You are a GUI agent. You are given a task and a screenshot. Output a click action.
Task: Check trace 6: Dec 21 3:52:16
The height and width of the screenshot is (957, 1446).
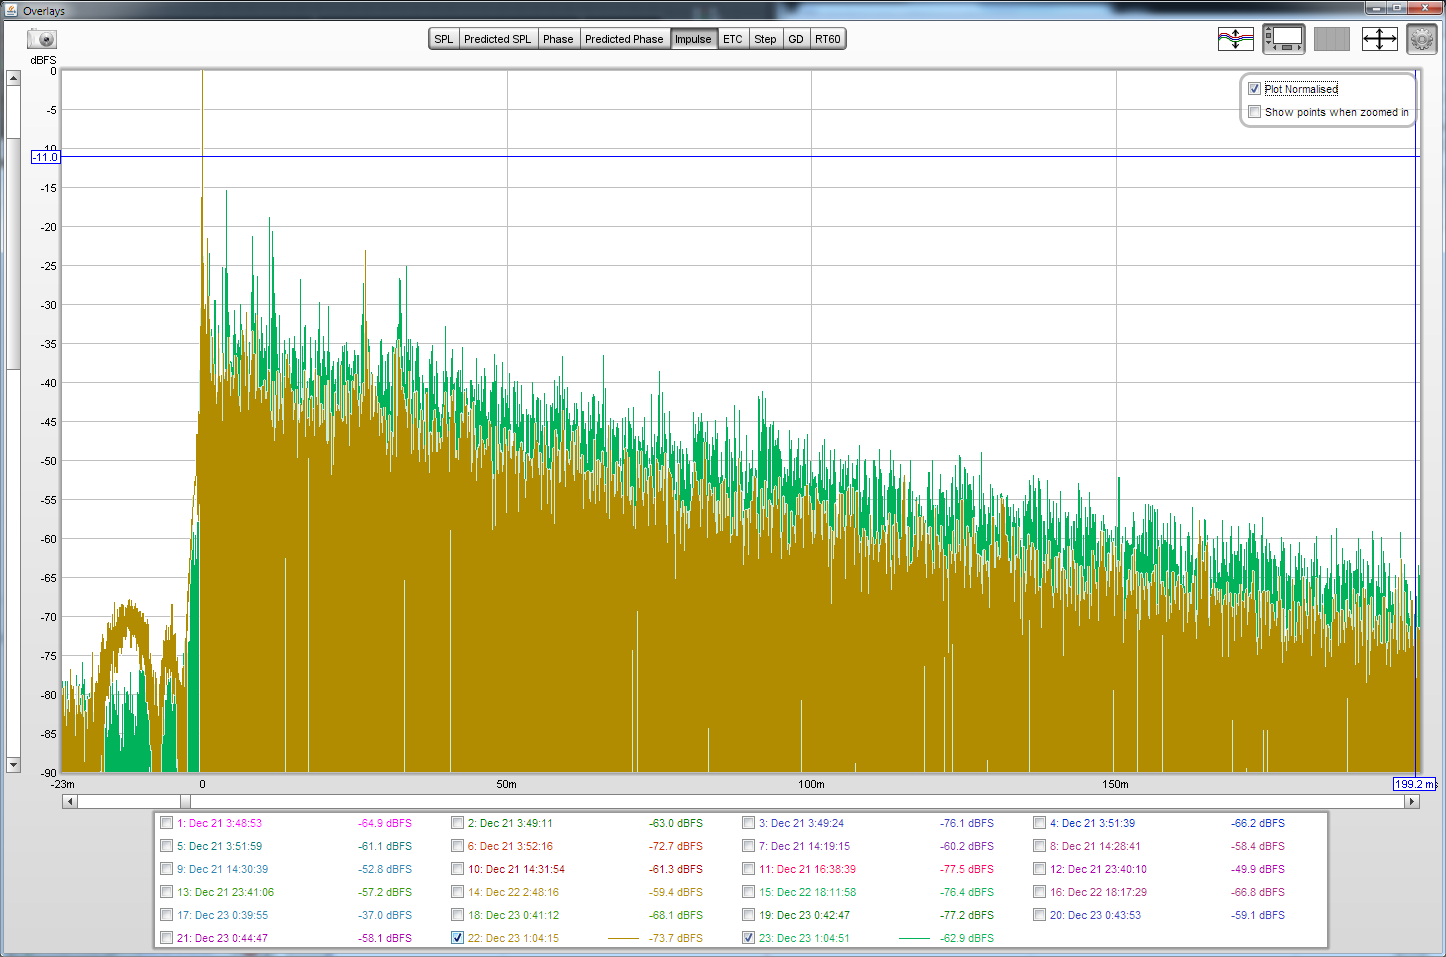click(457, 846)
